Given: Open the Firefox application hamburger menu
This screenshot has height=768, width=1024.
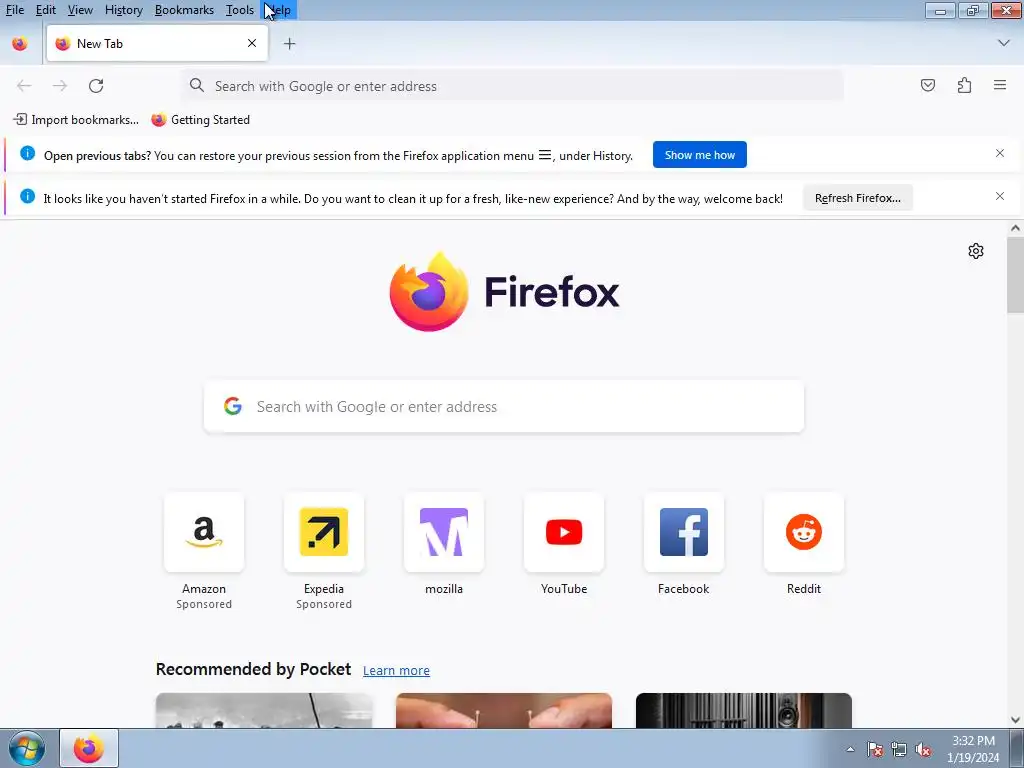Looking at the screenshot, I should 1000,86.
